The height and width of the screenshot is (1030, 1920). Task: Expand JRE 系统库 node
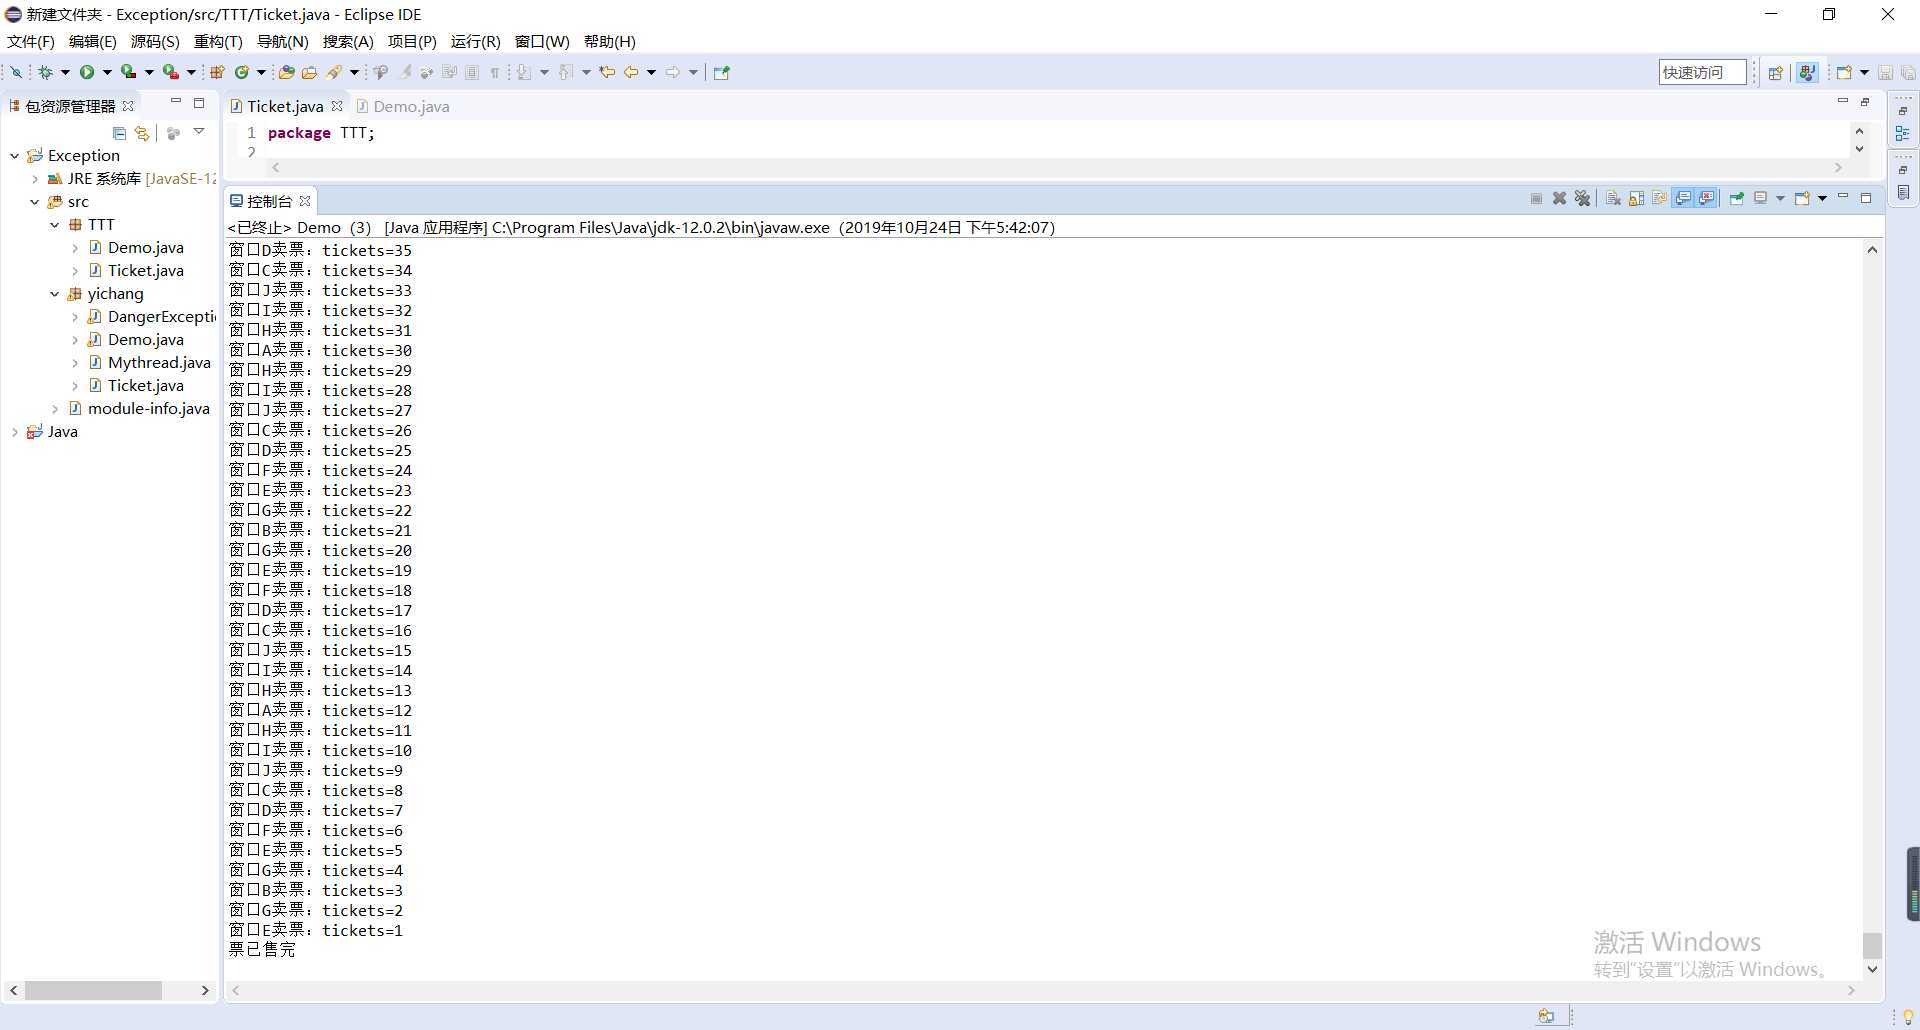tap(35, 179)
